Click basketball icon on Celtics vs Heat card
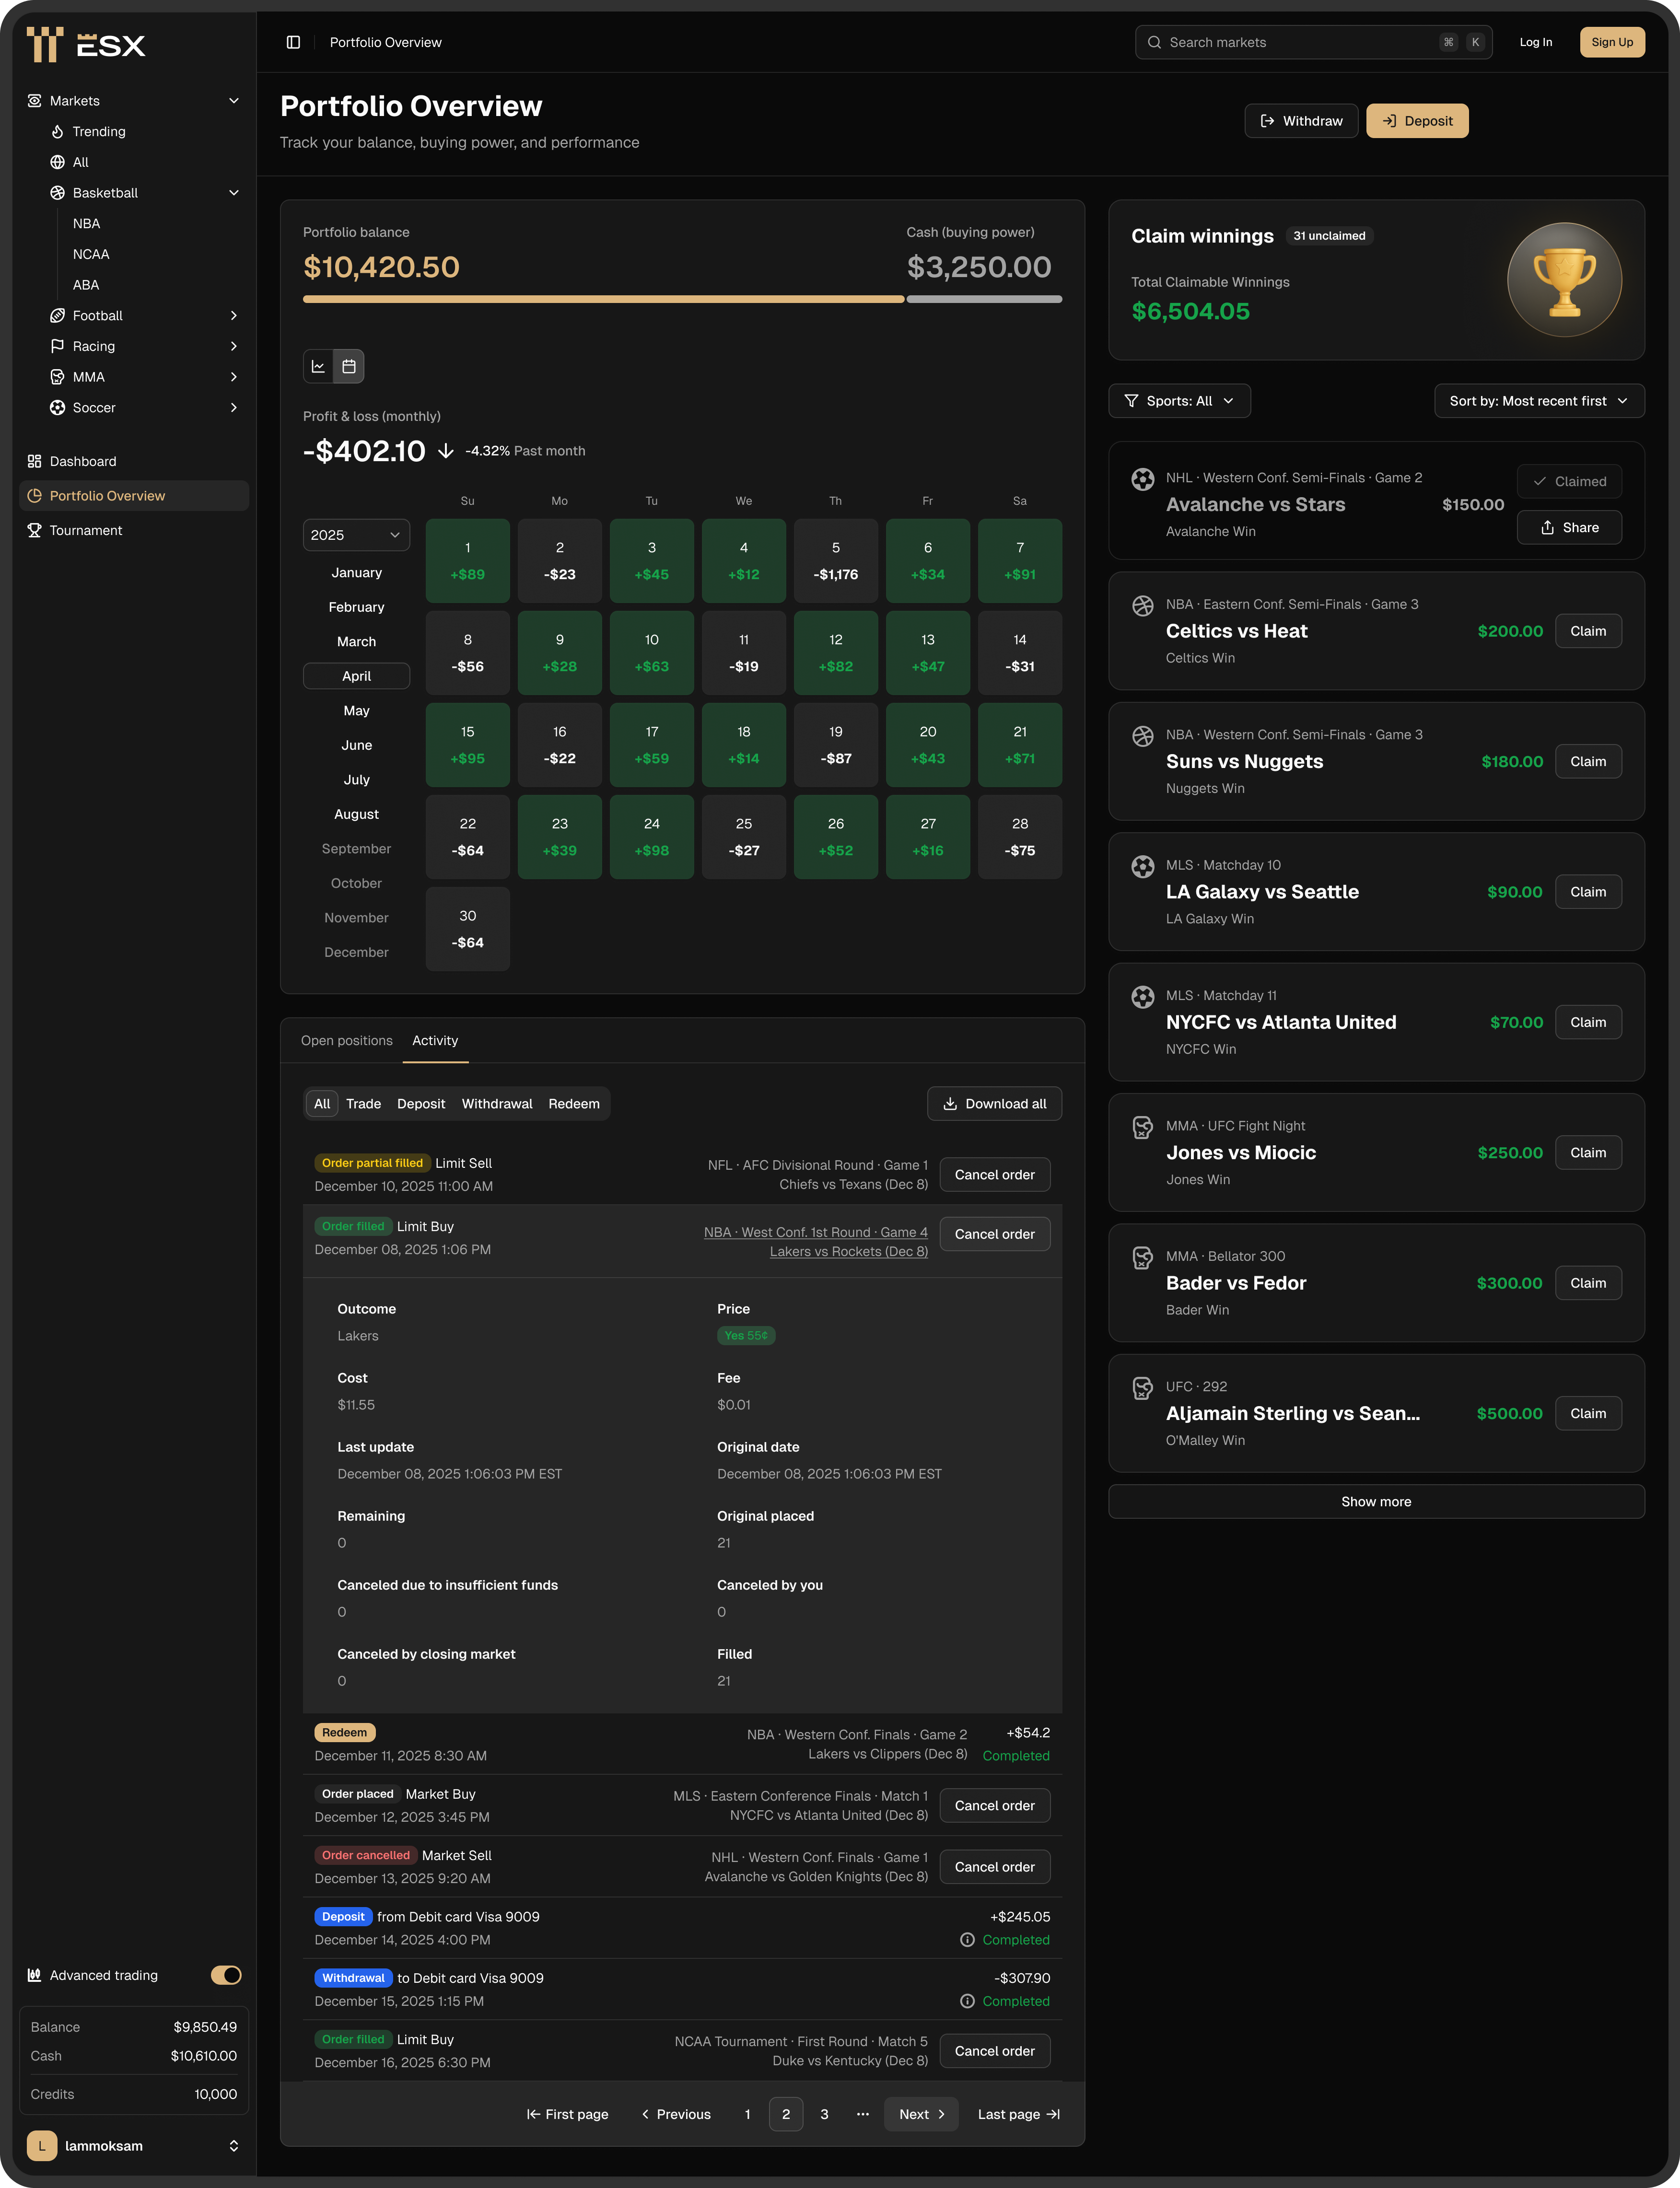This screenshot has width=1680, height=2188. [x=1142, y=605]
